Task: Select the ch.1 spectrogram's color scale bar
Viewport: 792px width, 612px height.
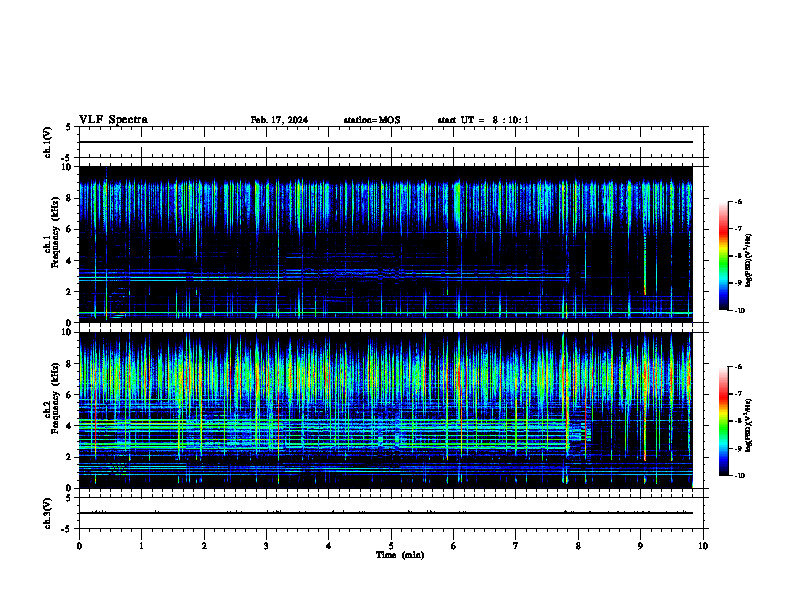Action: (723, 256)
